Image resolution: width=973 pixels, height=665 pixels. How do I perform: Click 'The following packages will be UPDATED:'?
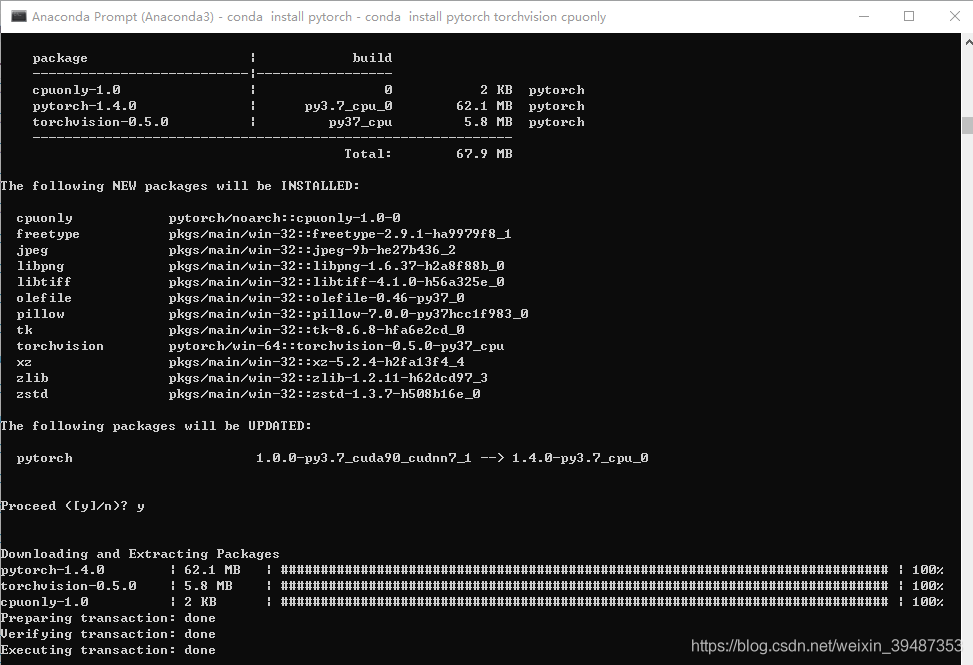click(156, 426)
